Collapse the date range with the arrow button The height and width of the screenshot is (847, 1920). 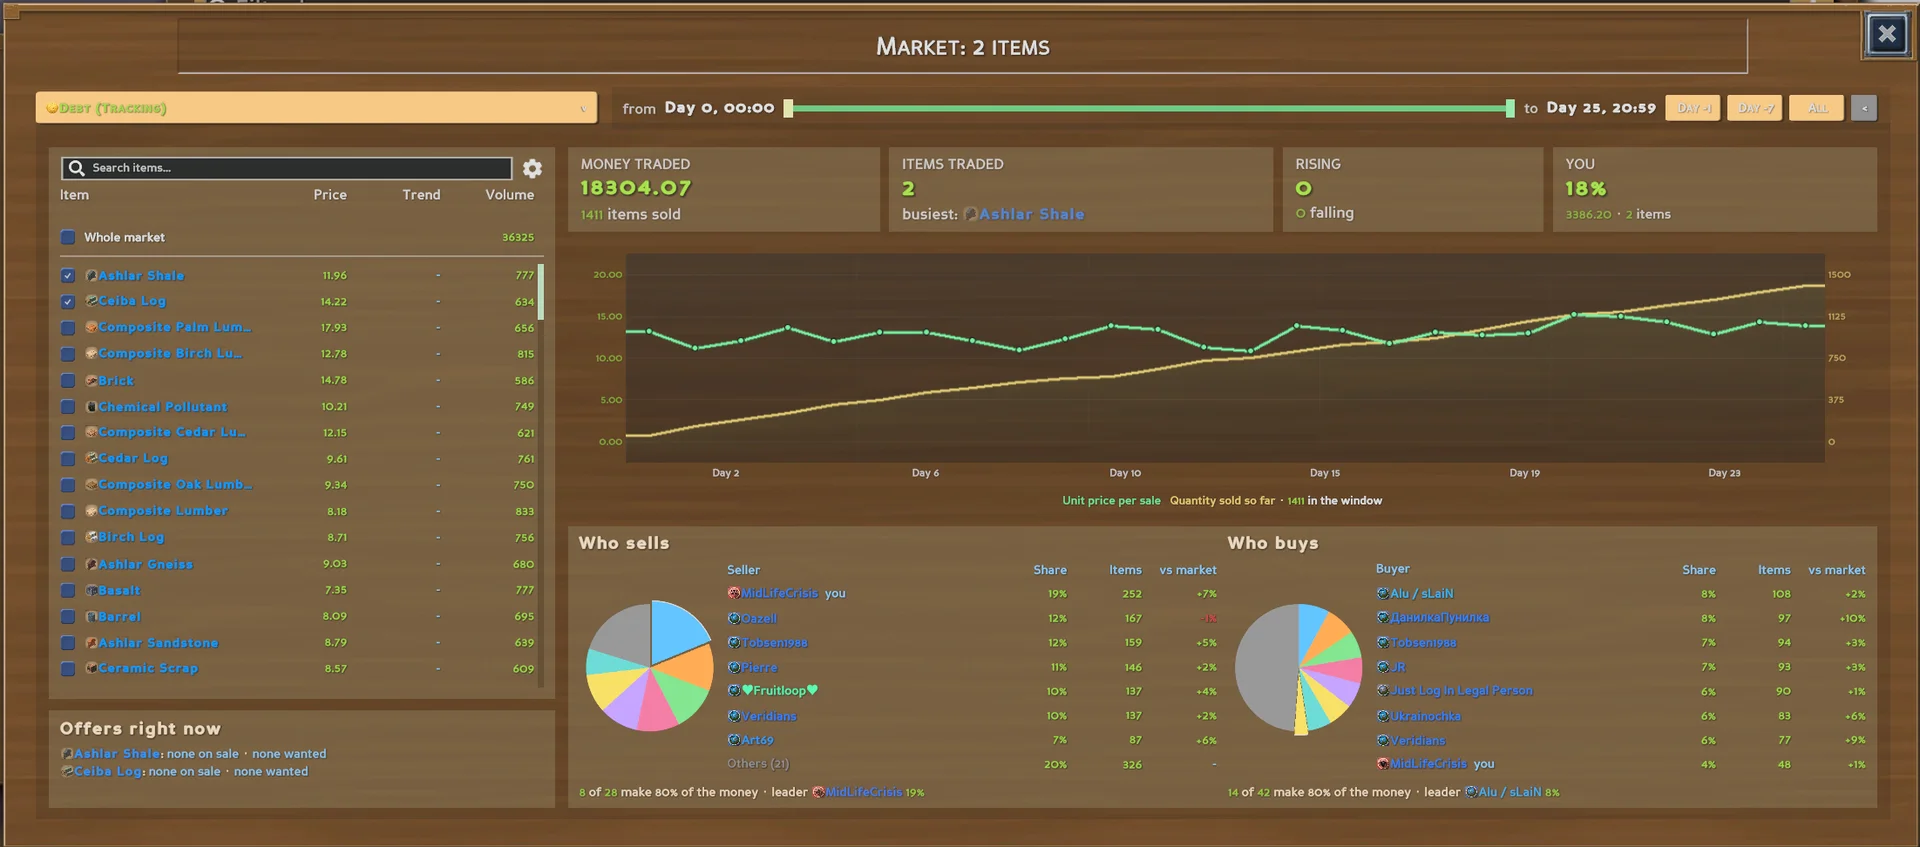pos(1863,108)
